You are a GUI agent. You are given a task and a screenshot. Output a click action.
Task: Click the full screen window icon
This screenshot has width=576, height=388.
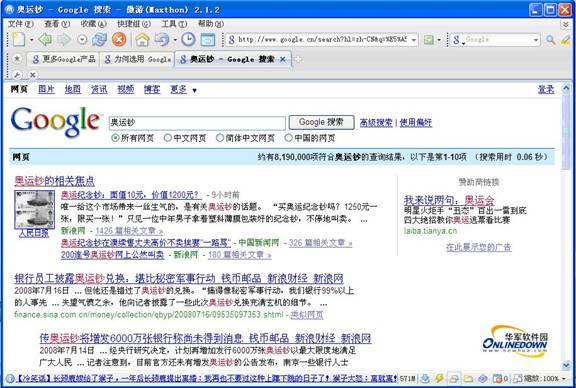tap(208, 40)
